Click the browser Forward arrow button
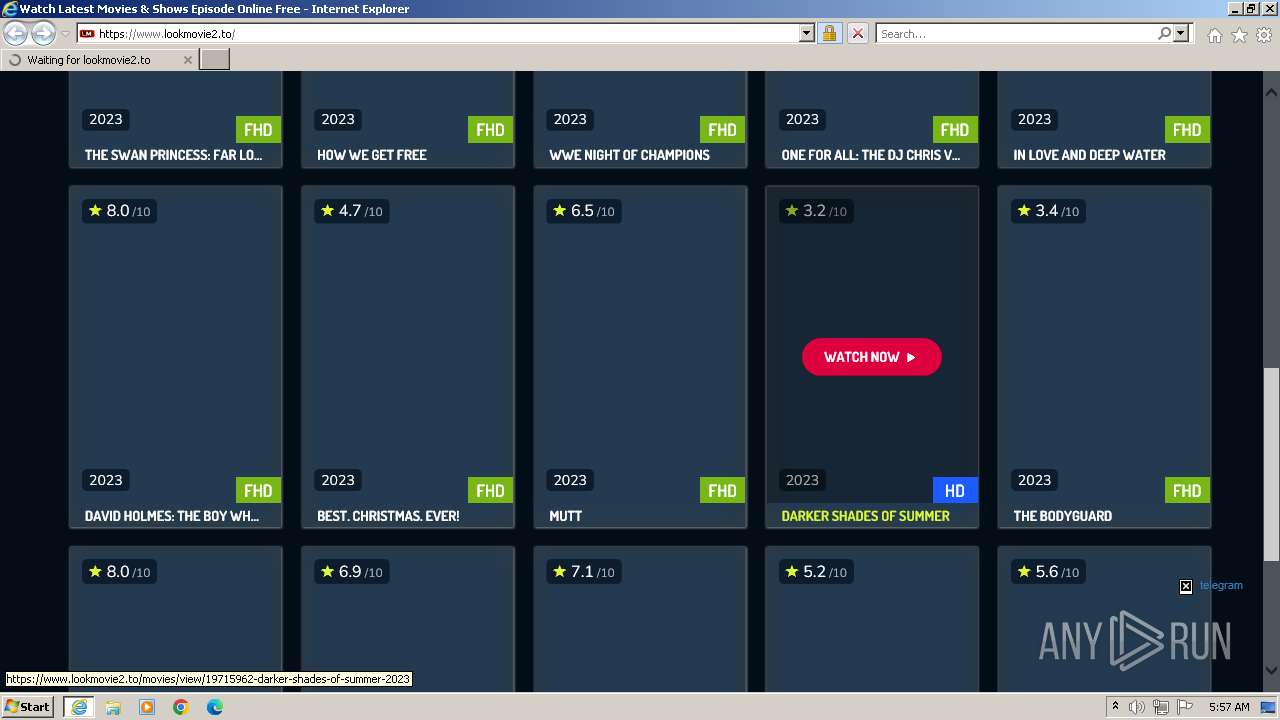The height and width of the screenshot is (720, 1280). click(x=43, y=34)
